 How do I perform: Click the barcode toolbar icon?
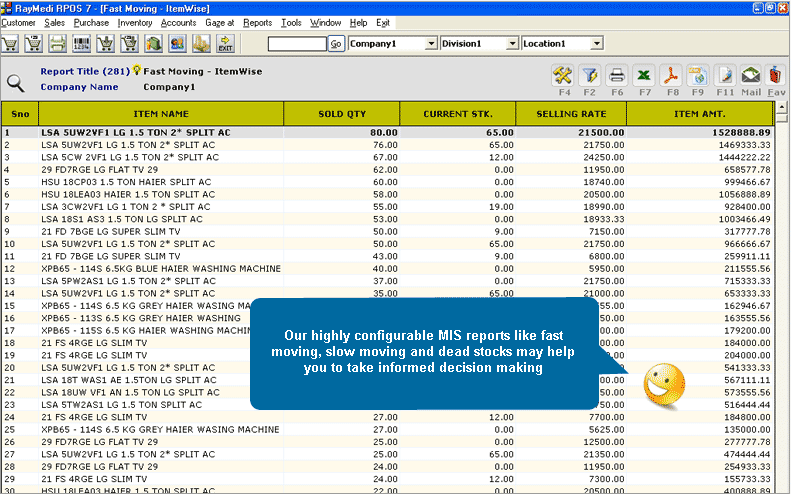click(x=82, y=44)
